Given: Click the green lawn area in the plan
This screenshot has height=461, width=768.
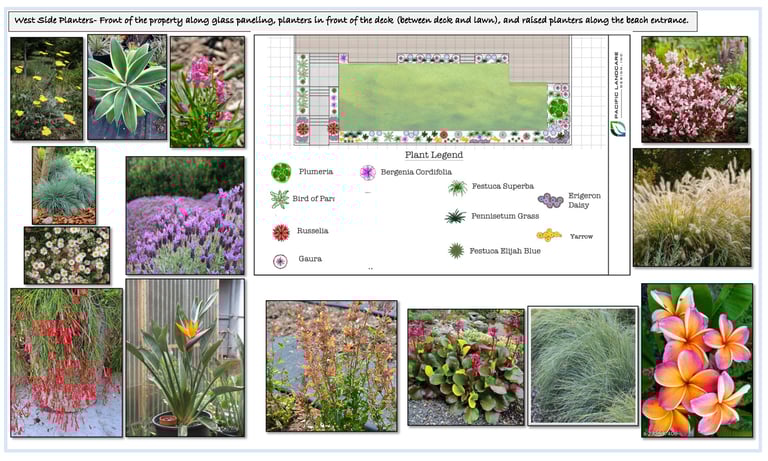Looking at the screenshot, I should tap(443, 97).
